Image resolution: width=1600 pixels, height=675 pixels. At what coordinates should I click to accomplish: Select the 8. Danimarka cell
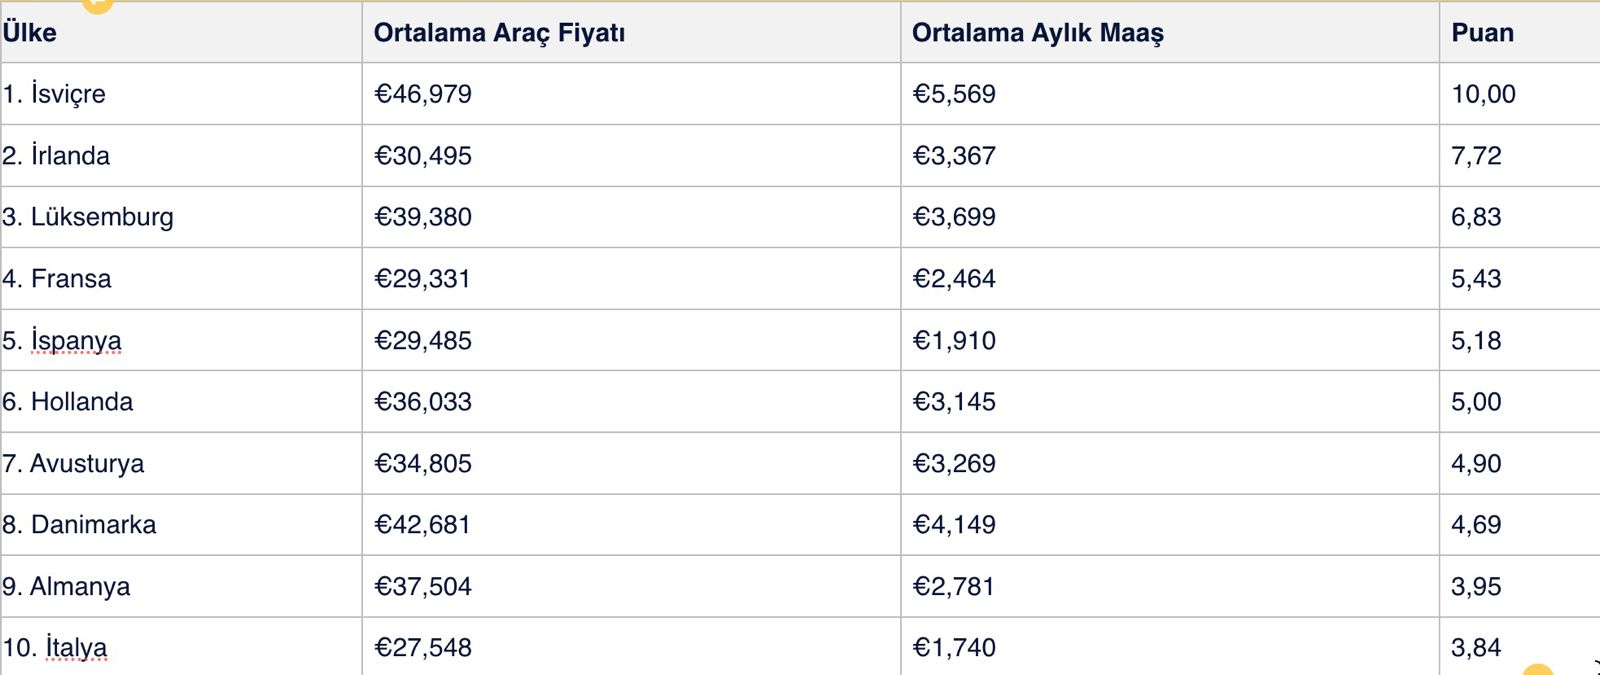[x=181, y=525]
